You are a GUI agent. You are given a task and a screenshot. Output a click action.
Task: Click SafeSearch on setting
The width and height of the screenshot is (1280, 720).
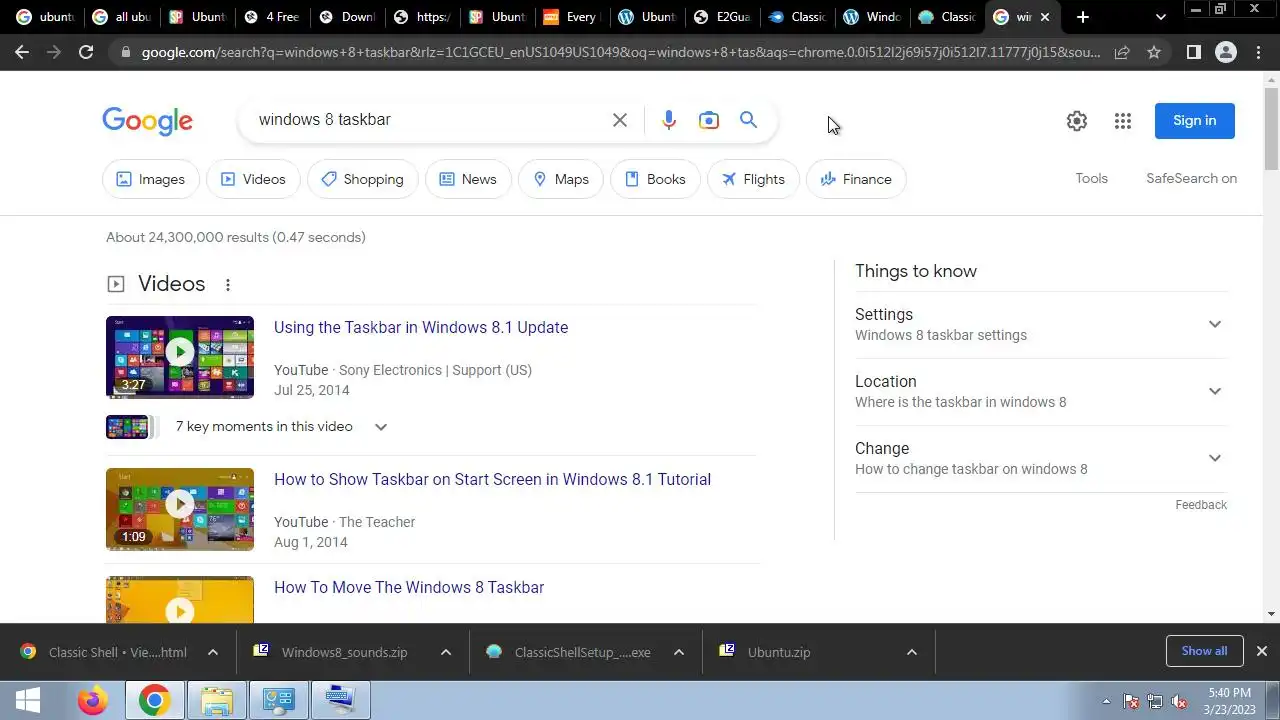click(x=1191, y=178)
